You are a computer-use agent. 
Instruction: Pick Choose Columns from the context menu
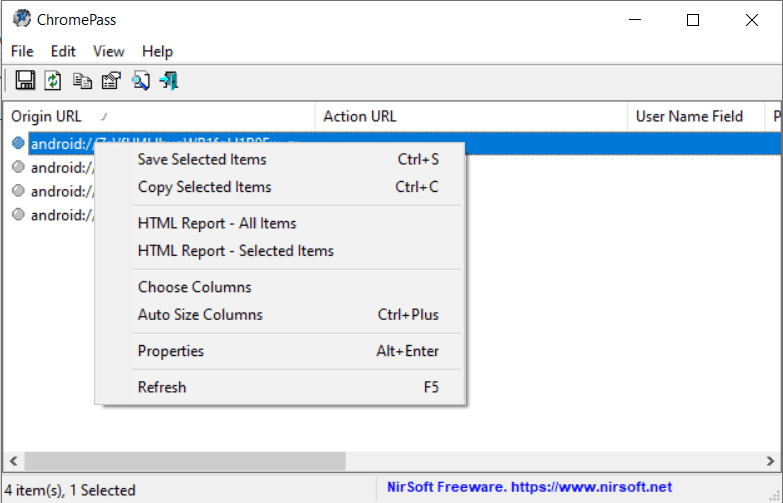[x=195, y=287]
